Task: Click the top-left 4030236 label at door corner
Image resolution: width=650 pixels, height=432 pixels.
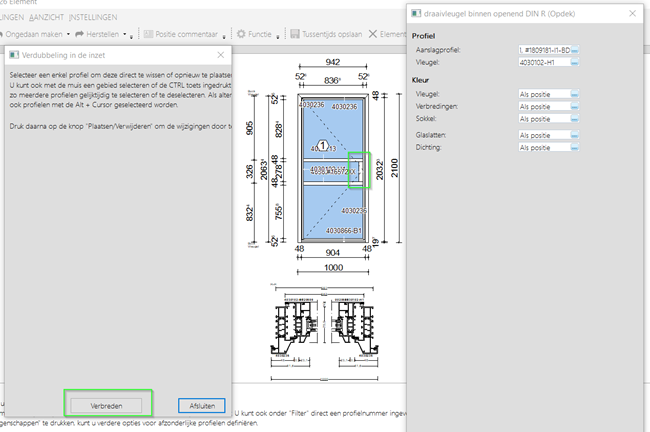Action: point(312,105)
